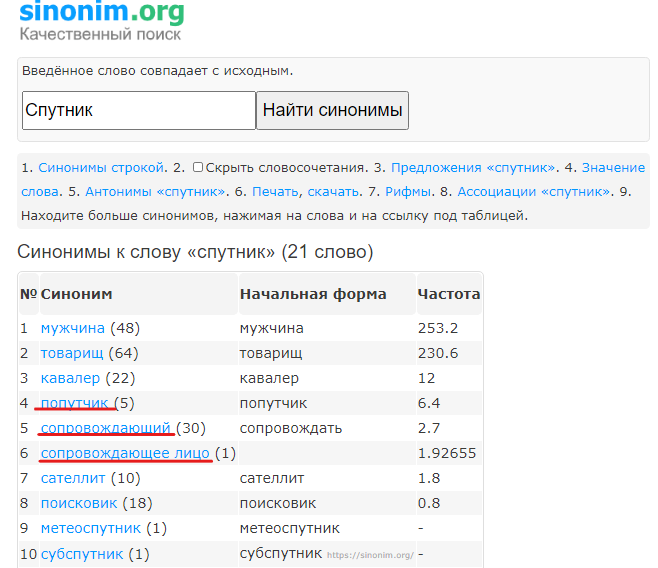
Task: Open Антонимы «спутник» link
Action: pos(155,192)
